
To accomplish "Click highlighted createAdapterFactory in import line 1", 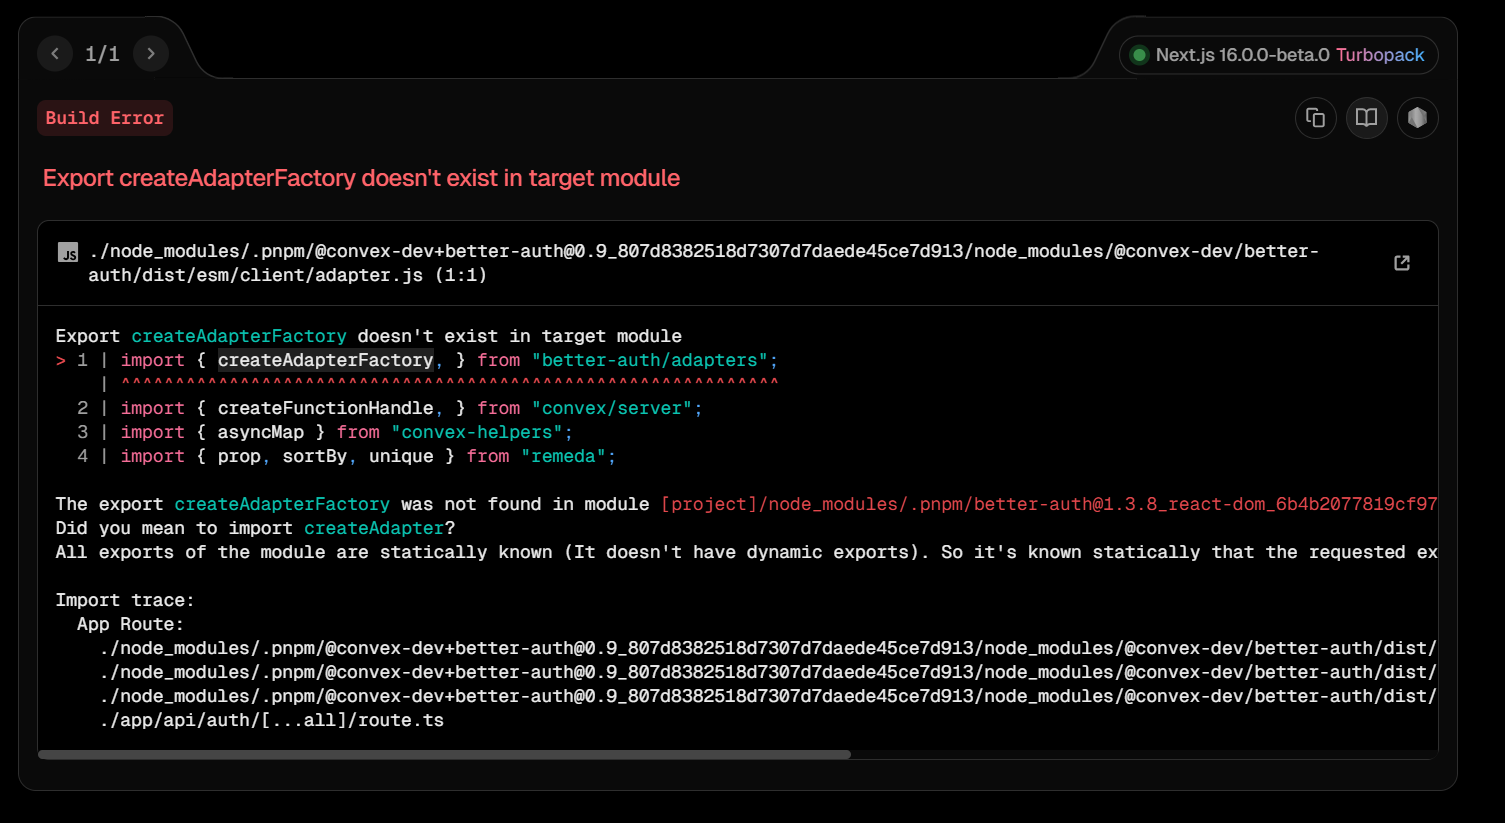I will (x=326, y=360).
